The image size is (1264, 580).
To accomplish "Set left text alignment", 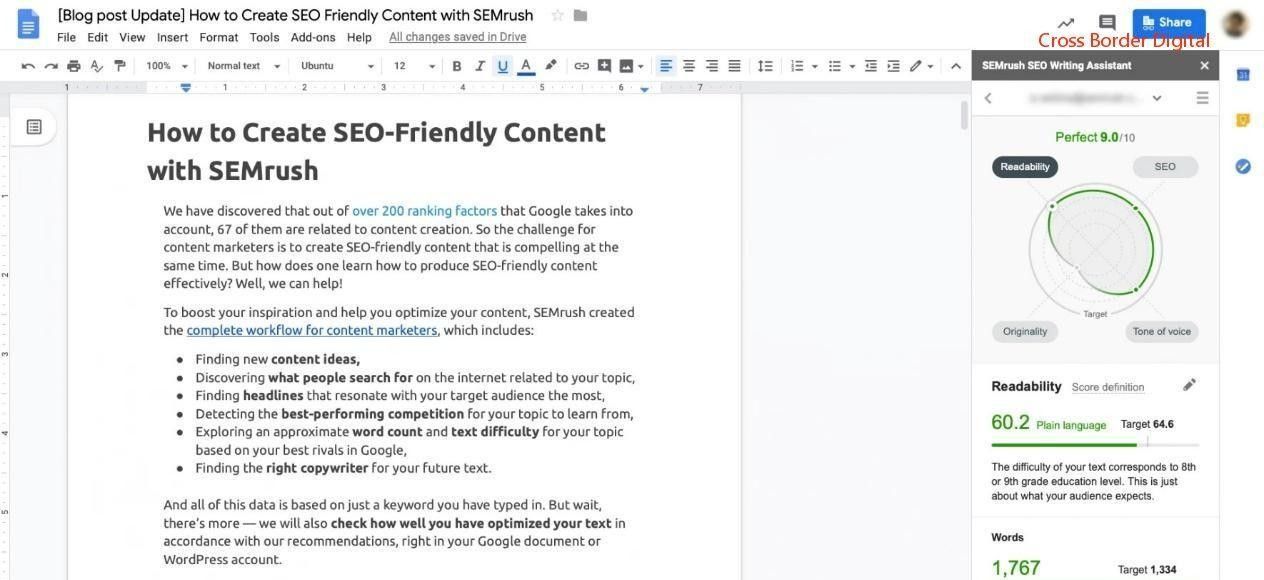I will 665,66.
